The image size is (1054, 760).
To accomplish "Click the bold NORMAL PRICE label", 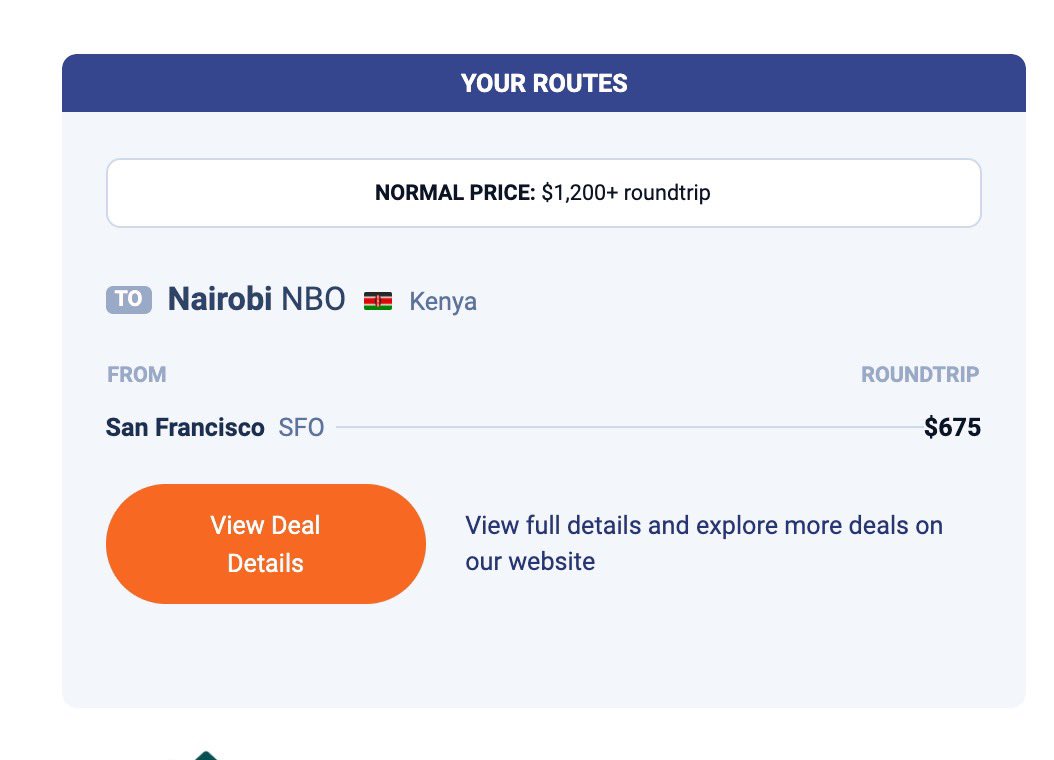I will click(455, 193).
